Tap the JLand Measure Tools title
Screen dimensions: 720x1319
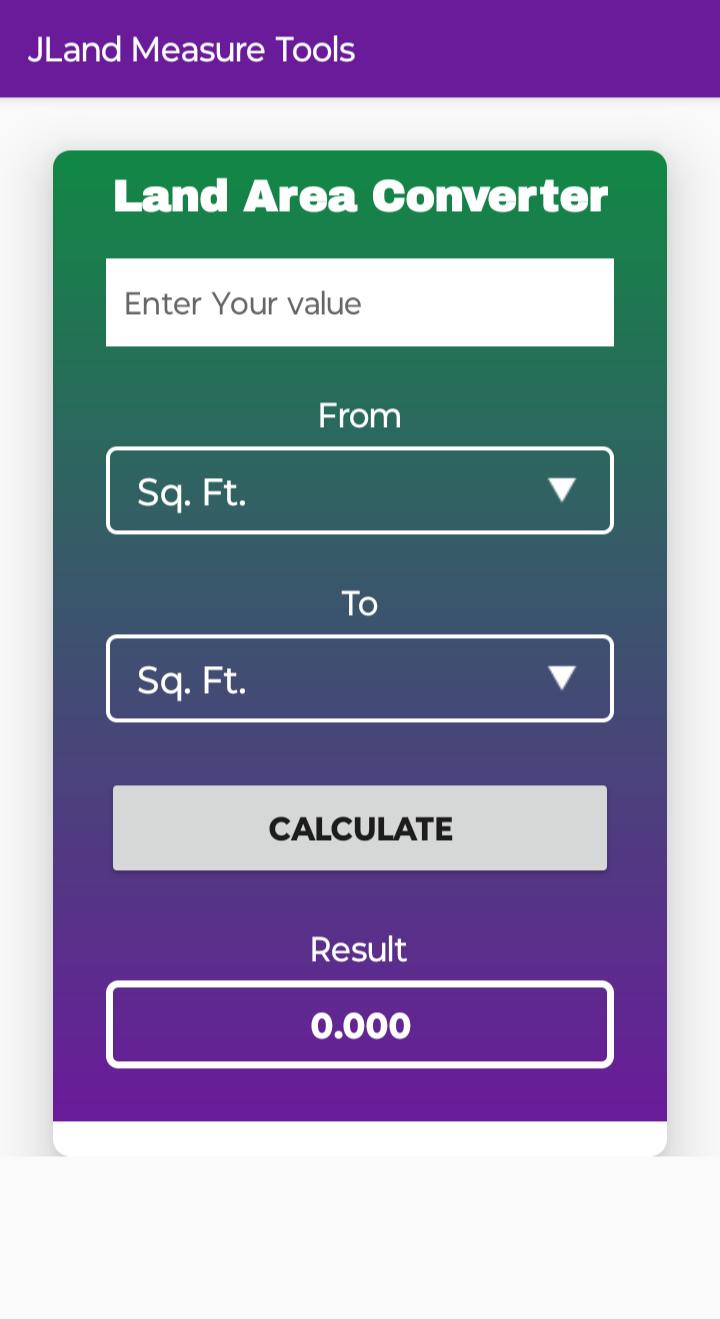click(191, 49)
